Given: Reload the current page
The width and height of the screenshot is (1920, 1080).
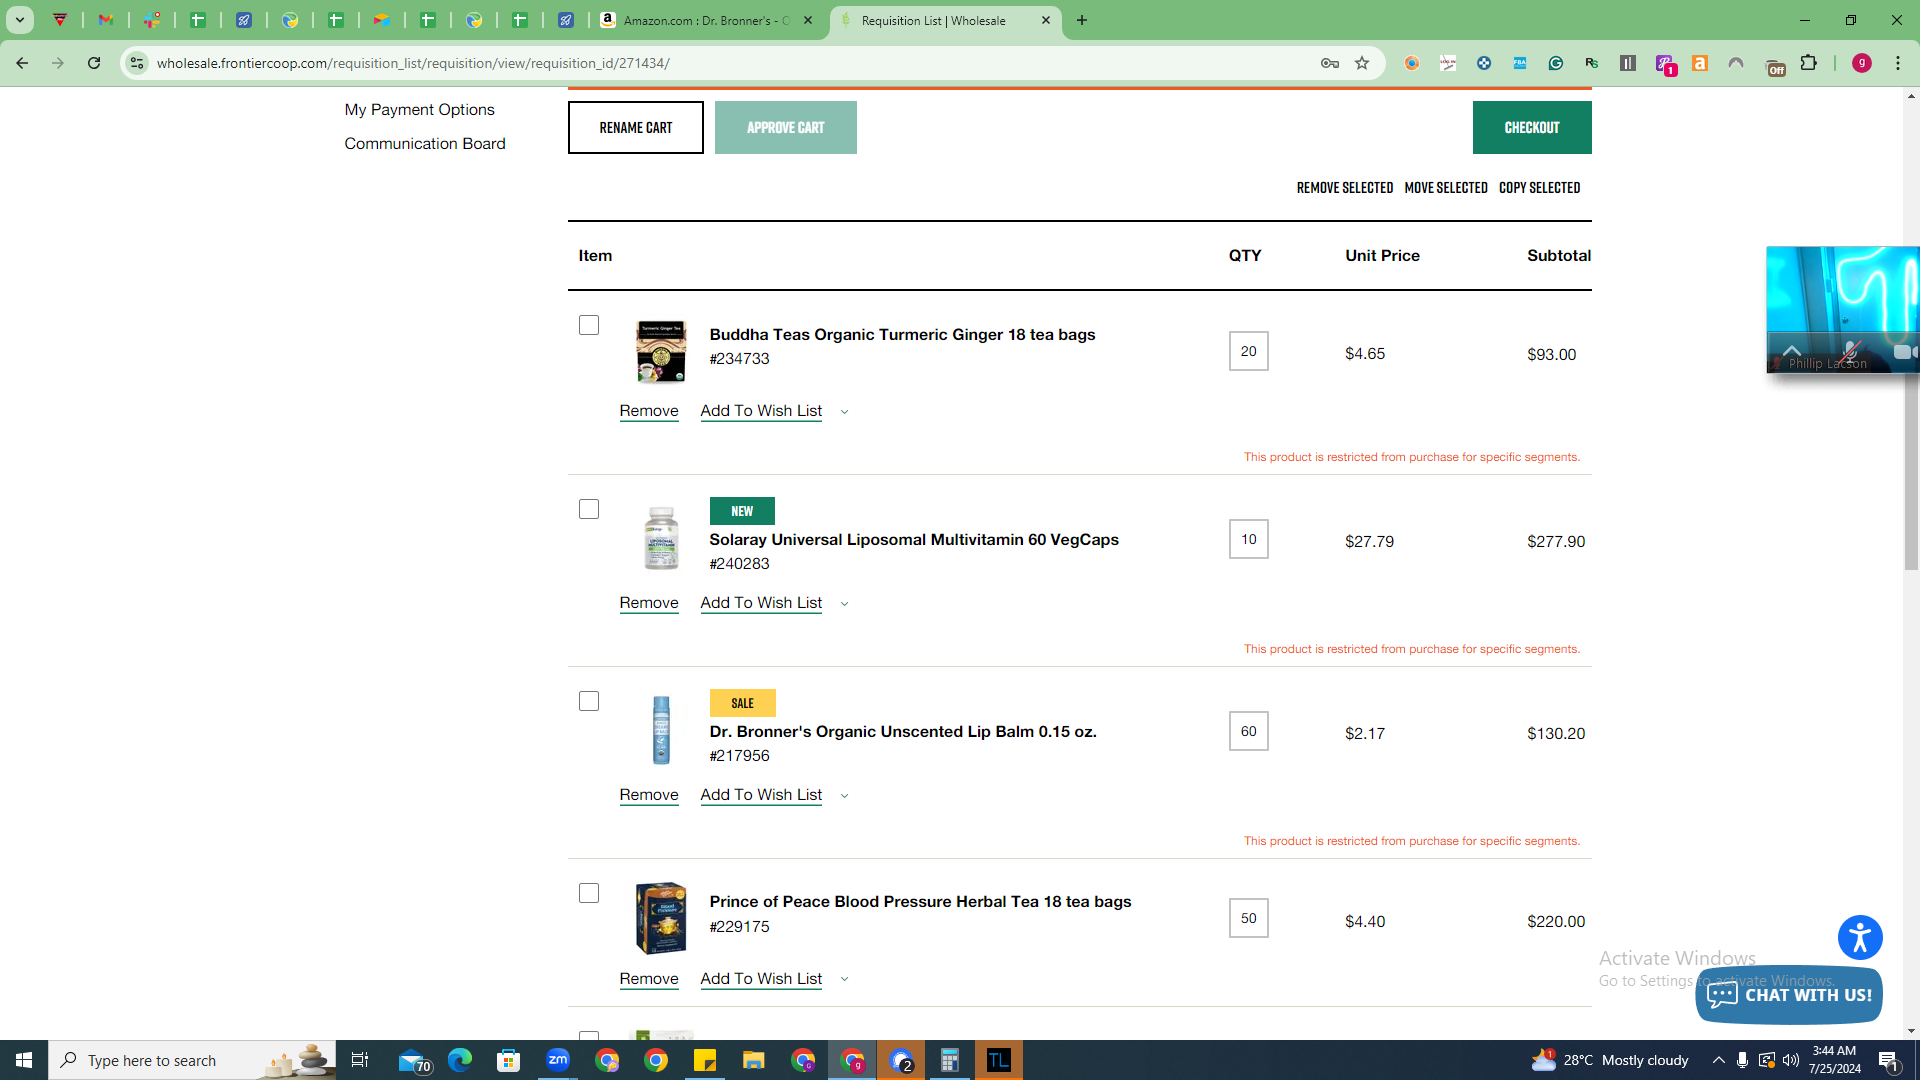Looking at the screenshot, I should coord(94,63).
